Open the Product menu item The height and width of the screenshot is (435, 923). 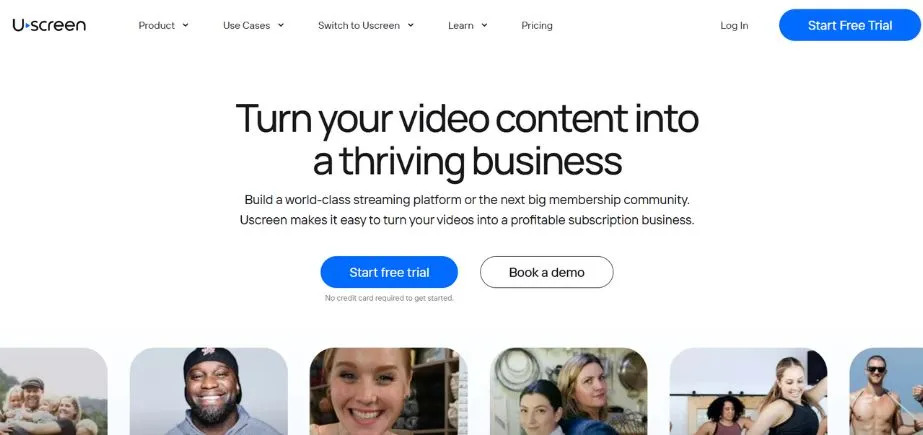[x=157, y=25]
